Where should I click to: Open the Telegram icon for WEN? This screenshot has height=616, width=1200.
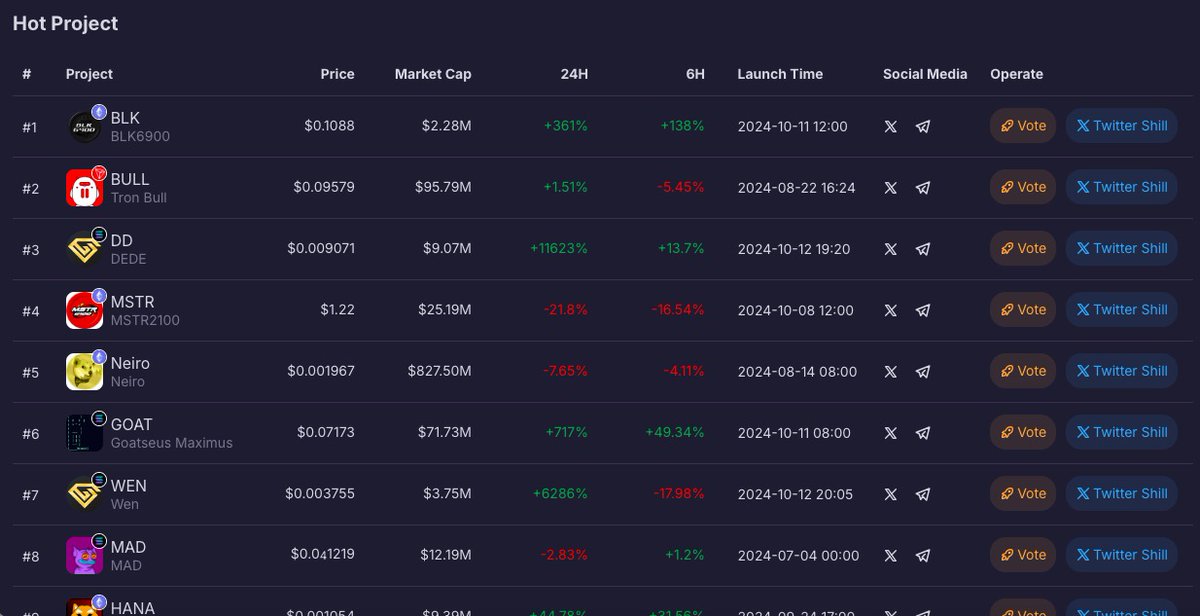tap(923, 494)
